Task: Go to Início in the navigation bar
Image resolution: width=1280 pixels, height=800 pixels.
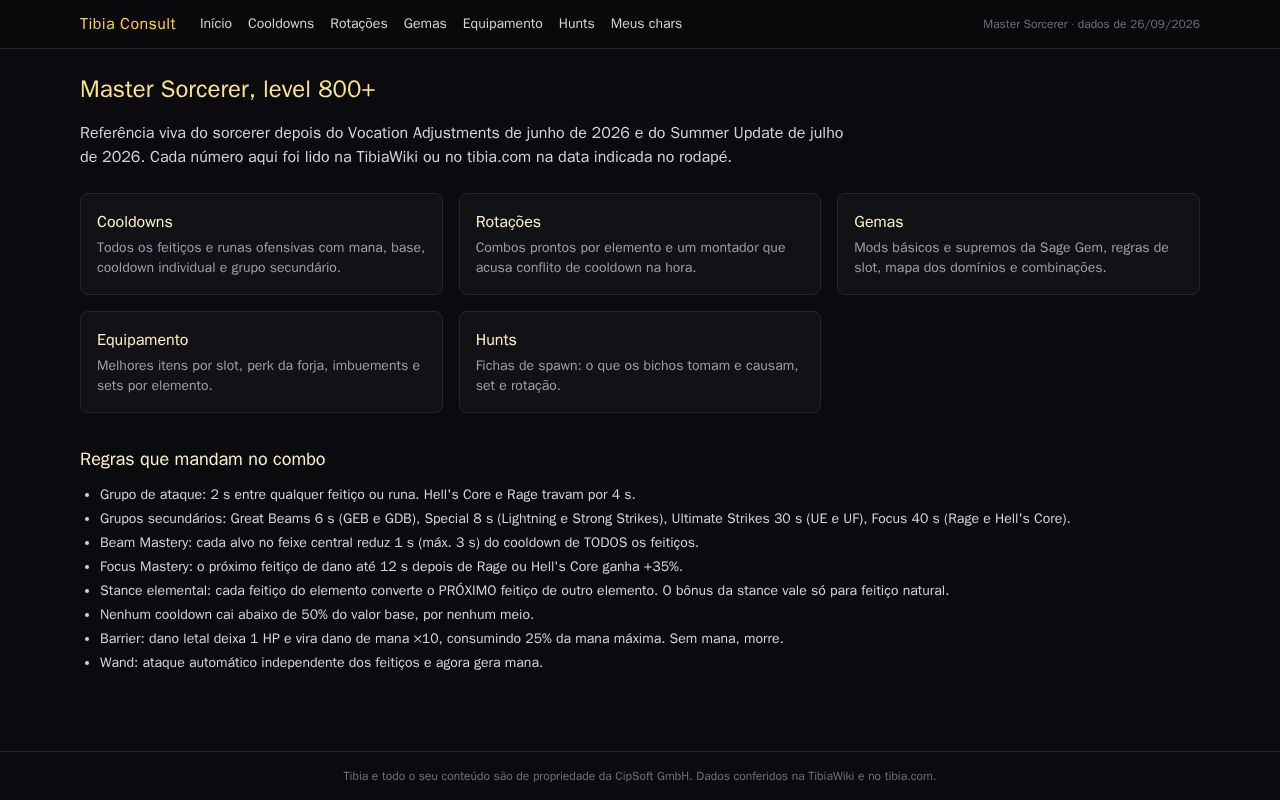Action: coord(216,24)
